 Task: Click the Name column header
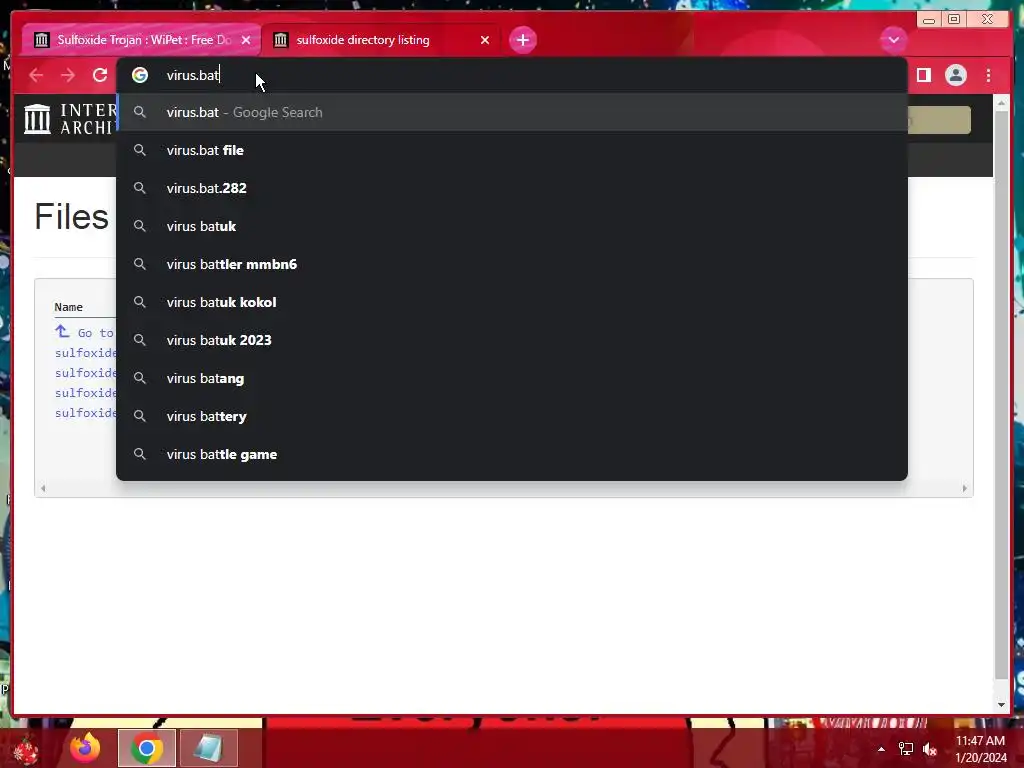coord(69,307)
